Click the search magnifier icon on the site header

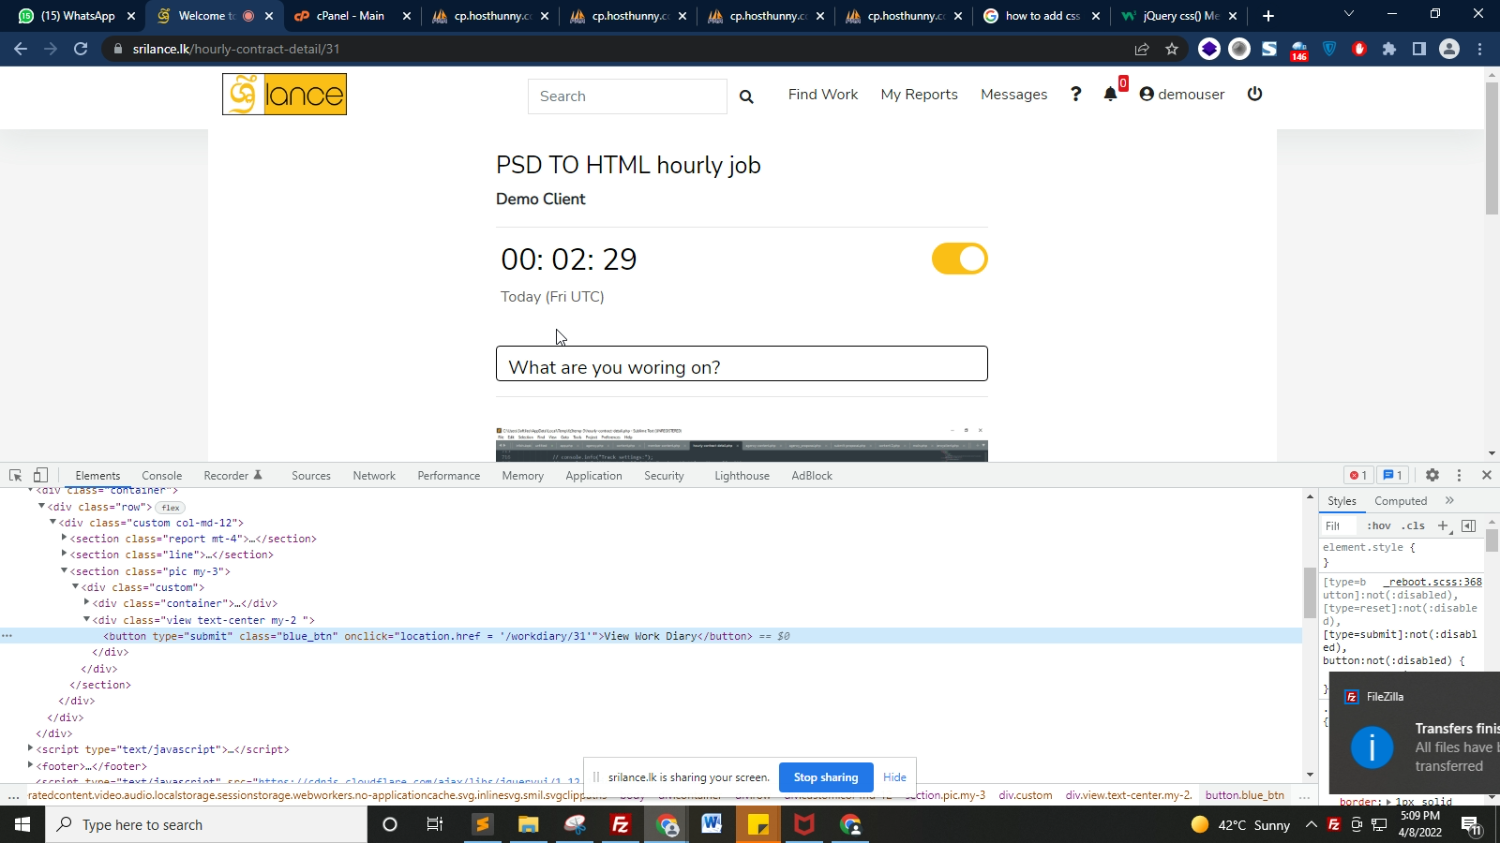point(746,97)
